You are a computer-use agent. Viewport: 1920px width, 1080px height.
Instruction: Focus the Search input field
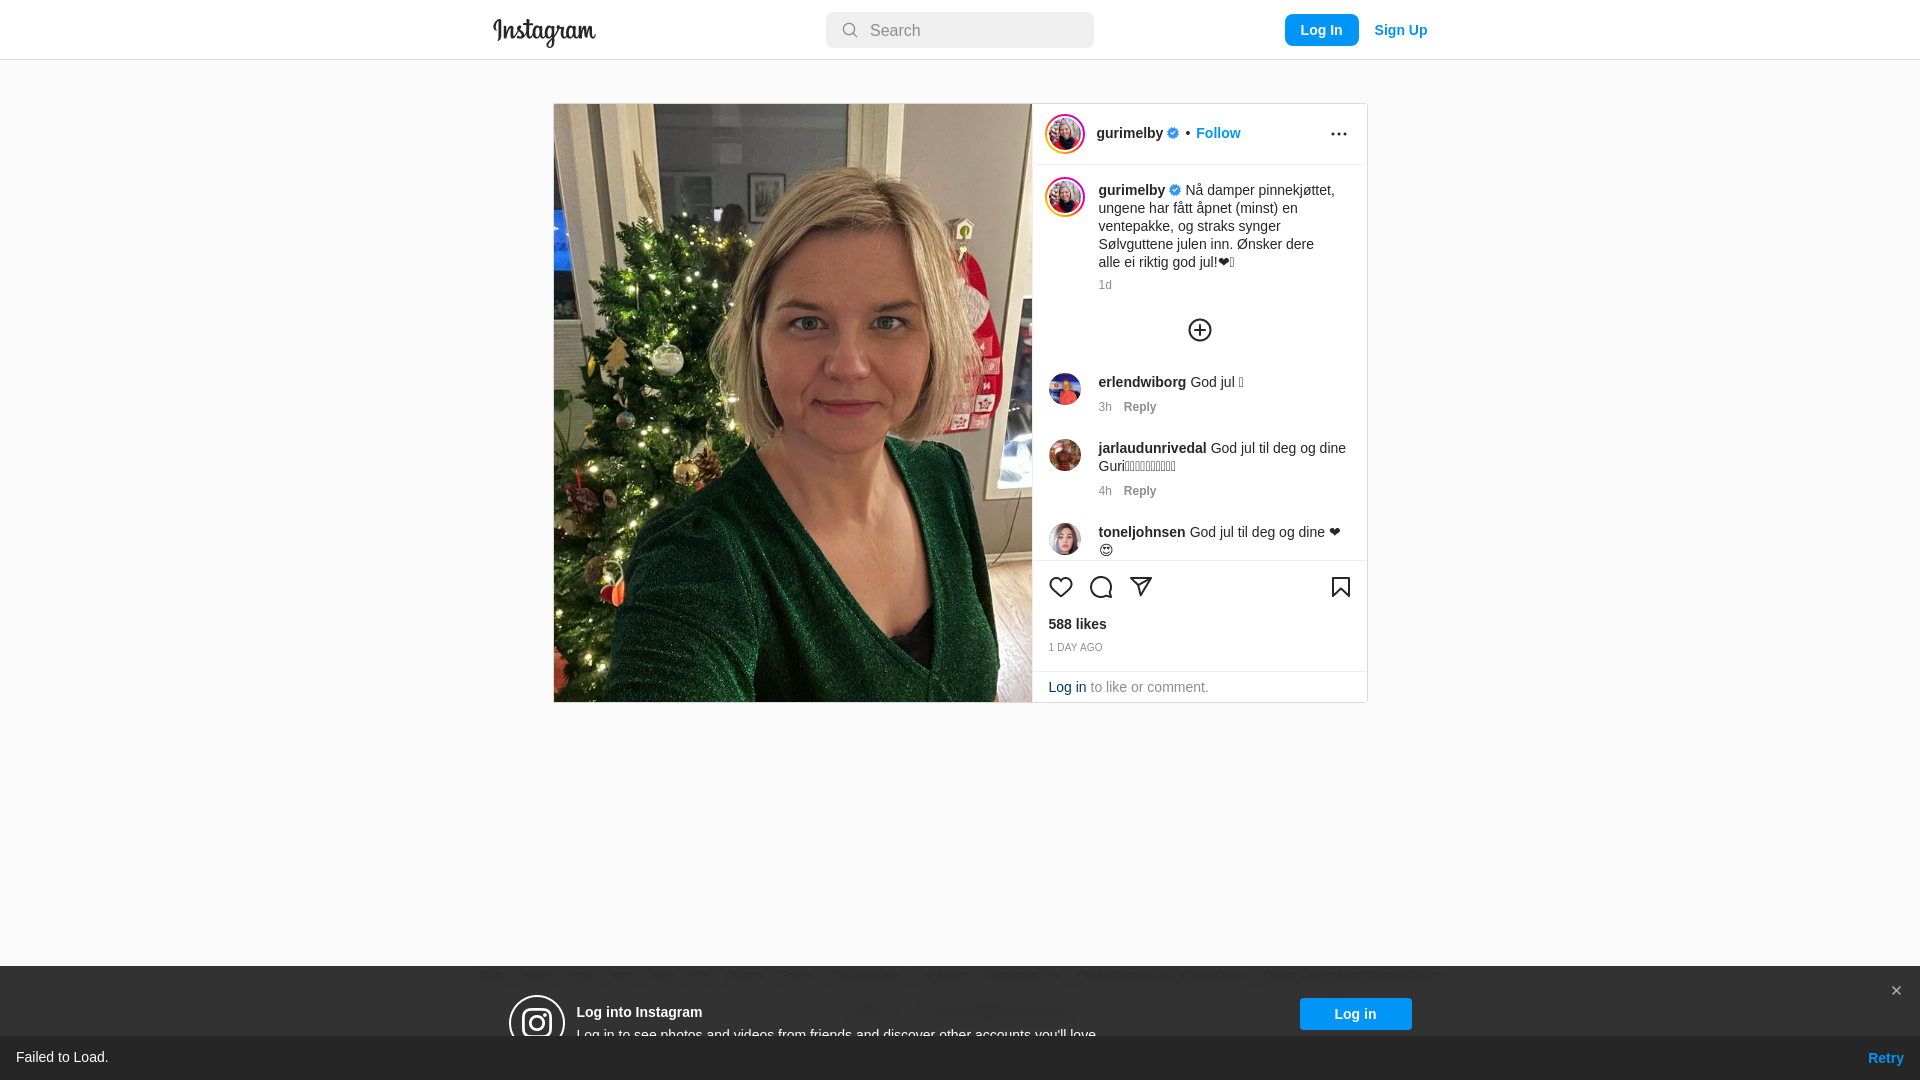point(960,30)
